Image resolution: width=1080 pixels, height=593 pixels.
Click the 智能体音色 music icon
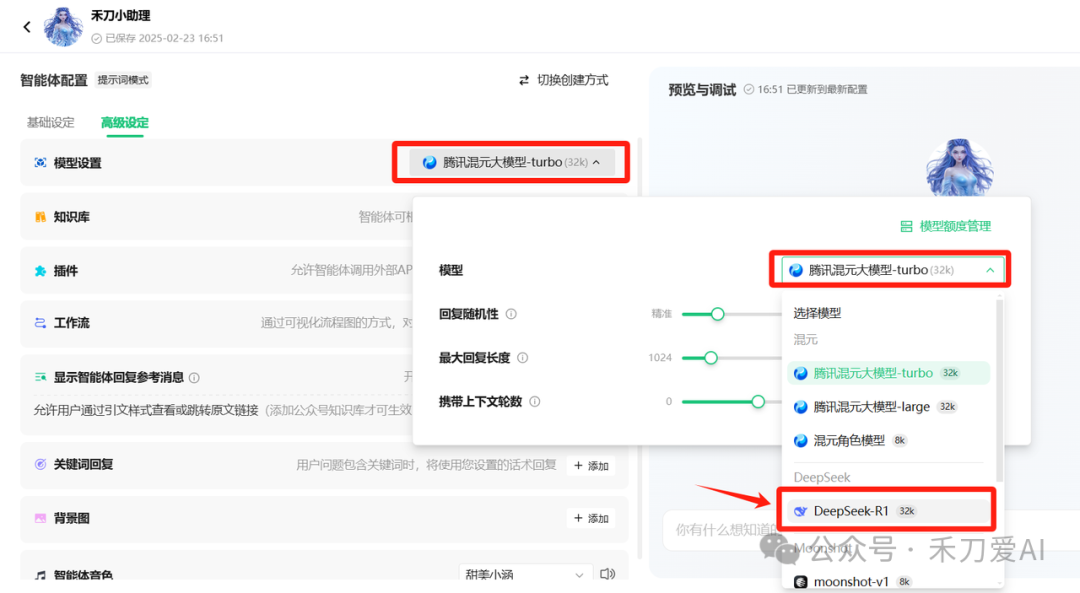(x=41, y=574)
